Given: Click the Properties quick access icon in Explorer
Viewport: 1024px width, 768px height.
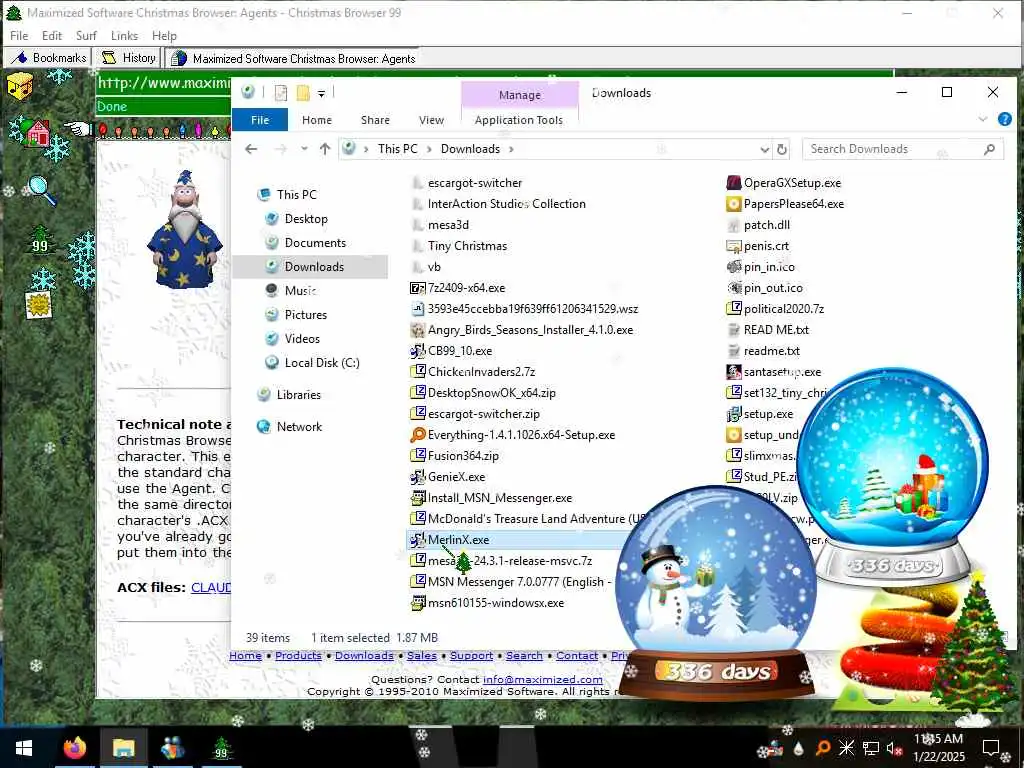Looking at the screenshot, I should pos(281,93).
